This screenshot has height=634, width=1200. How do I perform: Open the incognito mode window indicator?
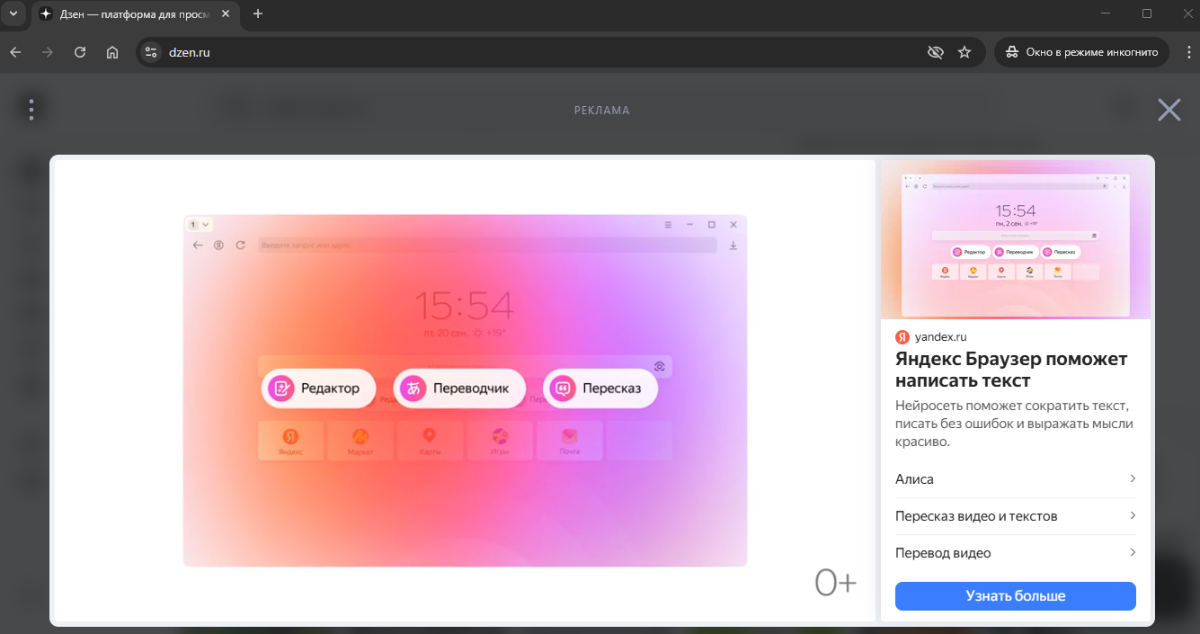pyautogui.click(x=1081, y=52)
